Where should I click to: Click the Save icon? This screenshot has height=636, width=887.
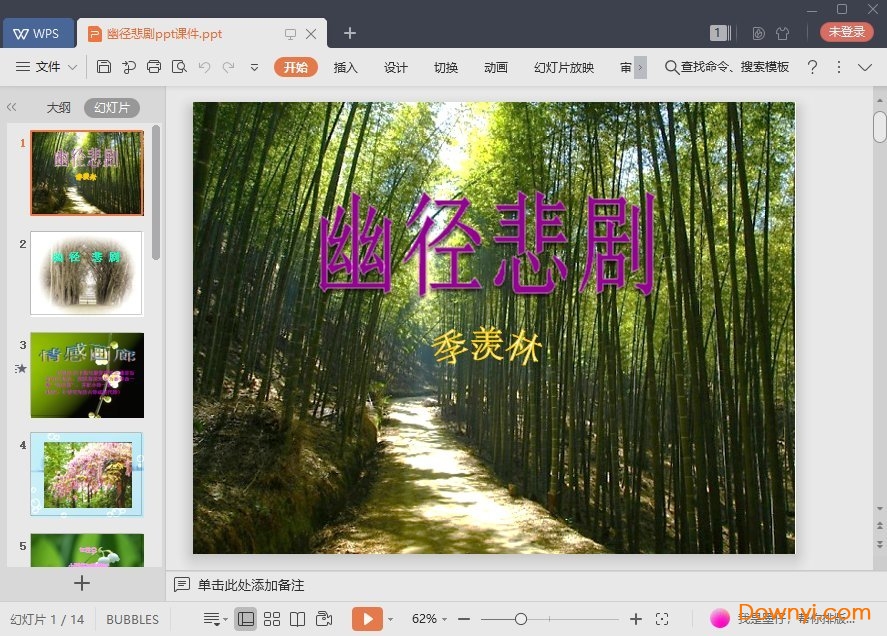pos(105,67)
